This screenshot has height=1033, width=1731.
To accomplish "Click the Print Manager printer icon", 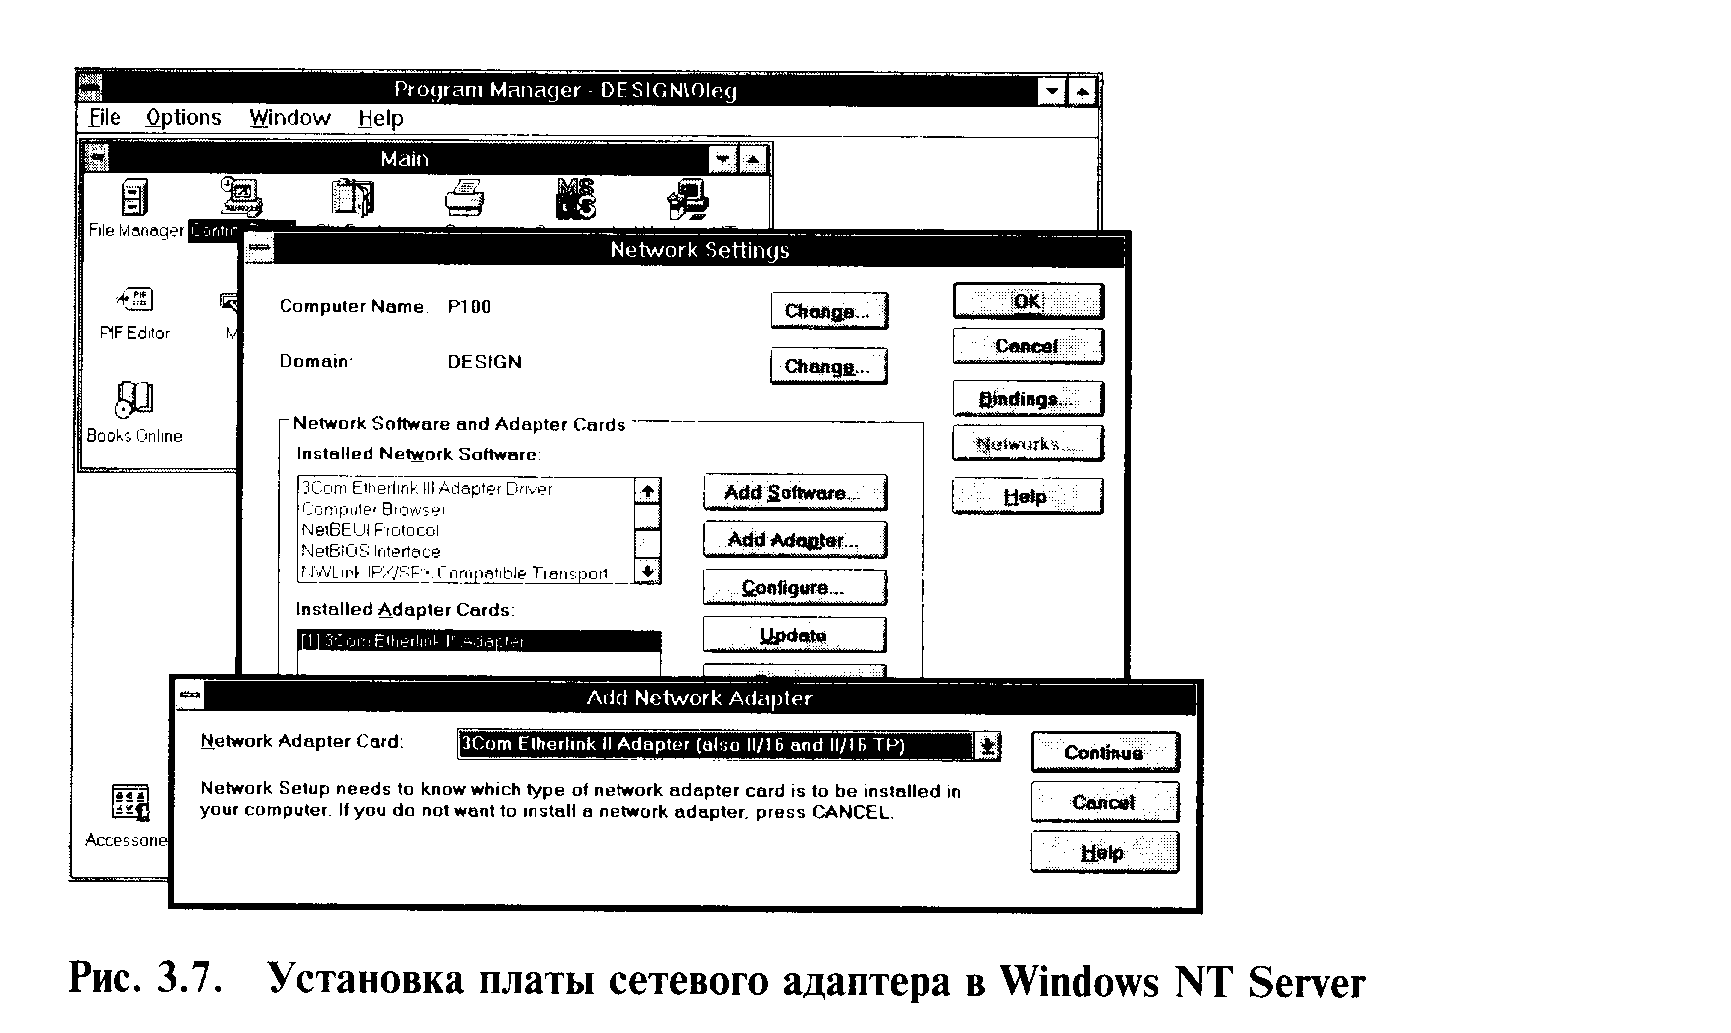I will point(465,197).
